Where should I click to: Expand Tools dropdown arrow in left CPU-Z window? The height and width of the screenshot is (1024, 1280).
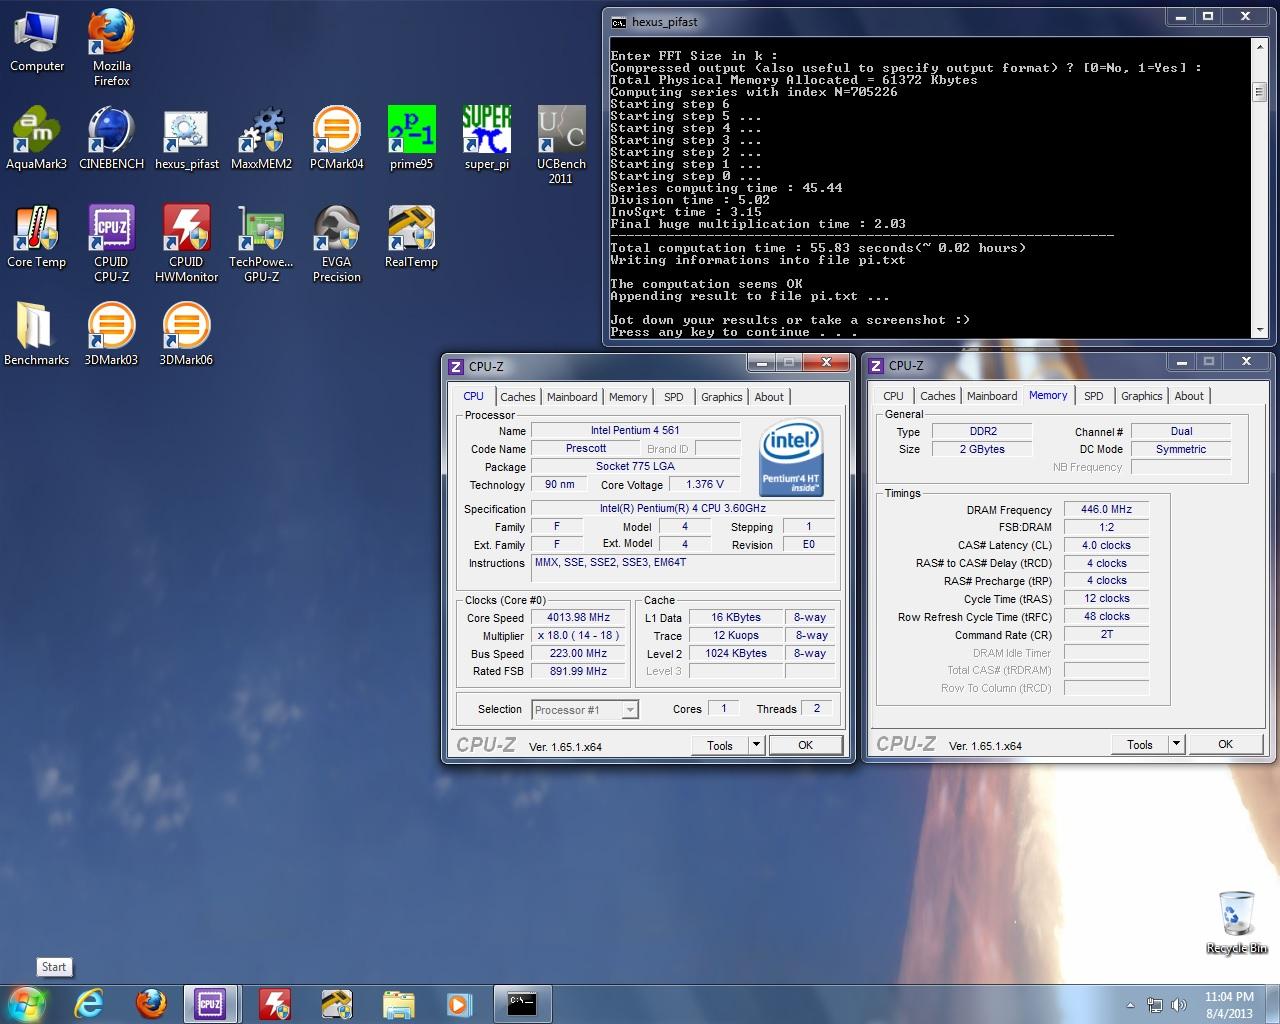[756, 745]
